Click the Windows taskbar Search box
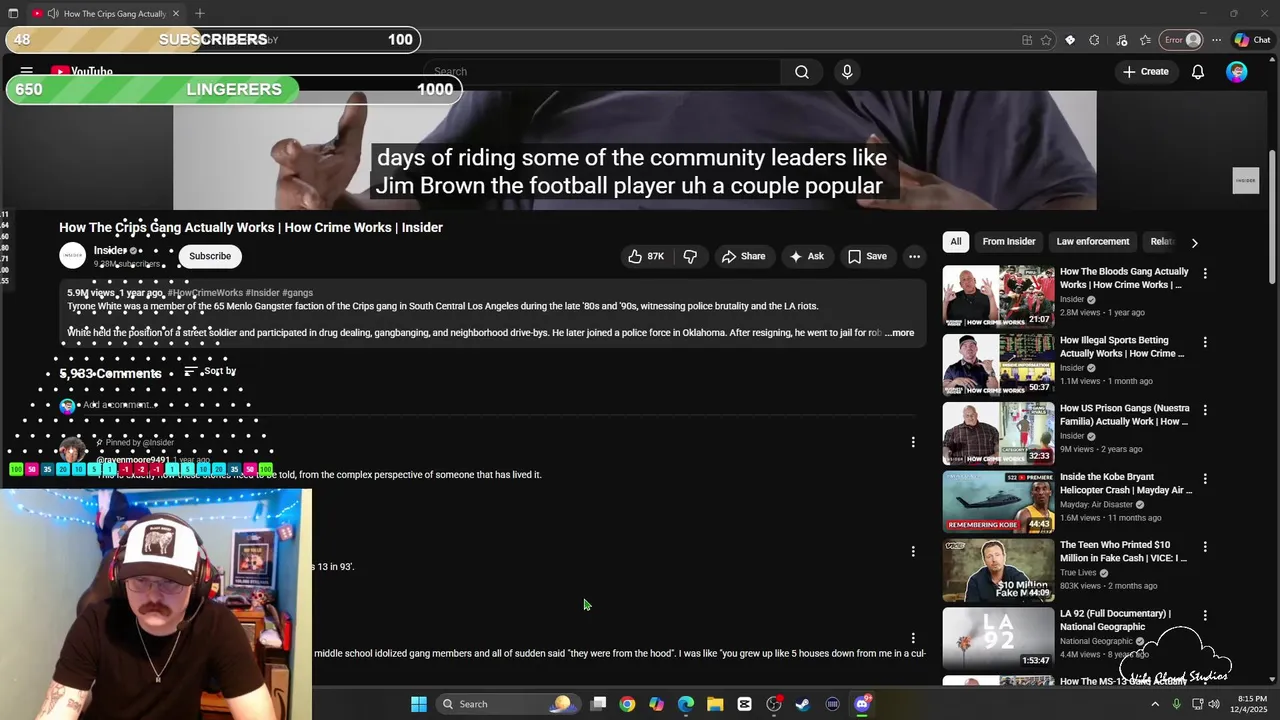Image resolution: width=1280 pixels, height=720 pixels. click(x=507, y=704)
